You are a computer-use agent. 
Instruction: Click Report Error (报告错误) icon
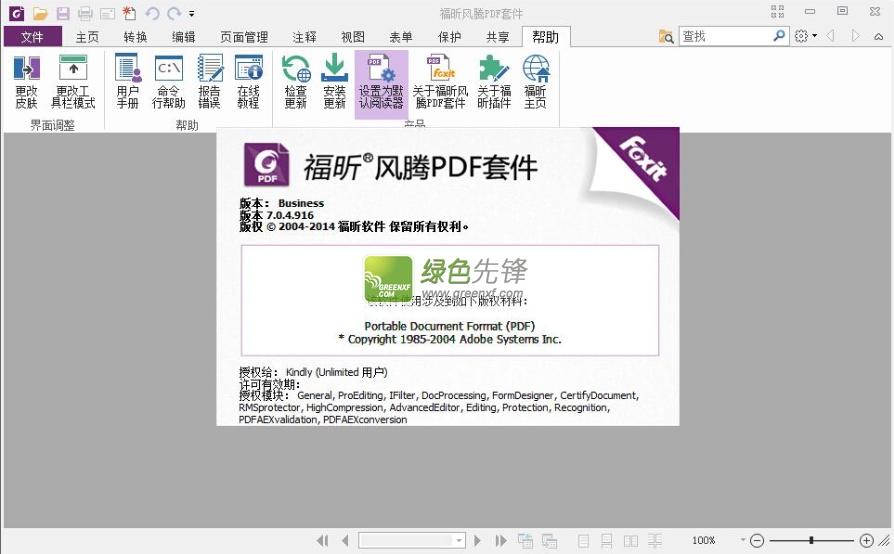[x=209, y=82]
